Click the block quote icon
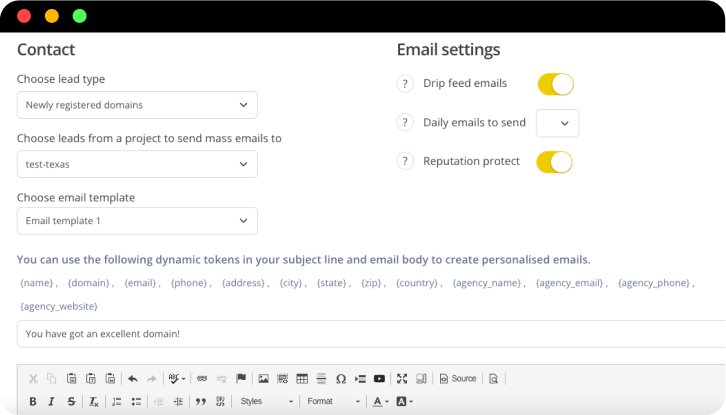Viewport: 726px width, 415px height. [201, 402]
